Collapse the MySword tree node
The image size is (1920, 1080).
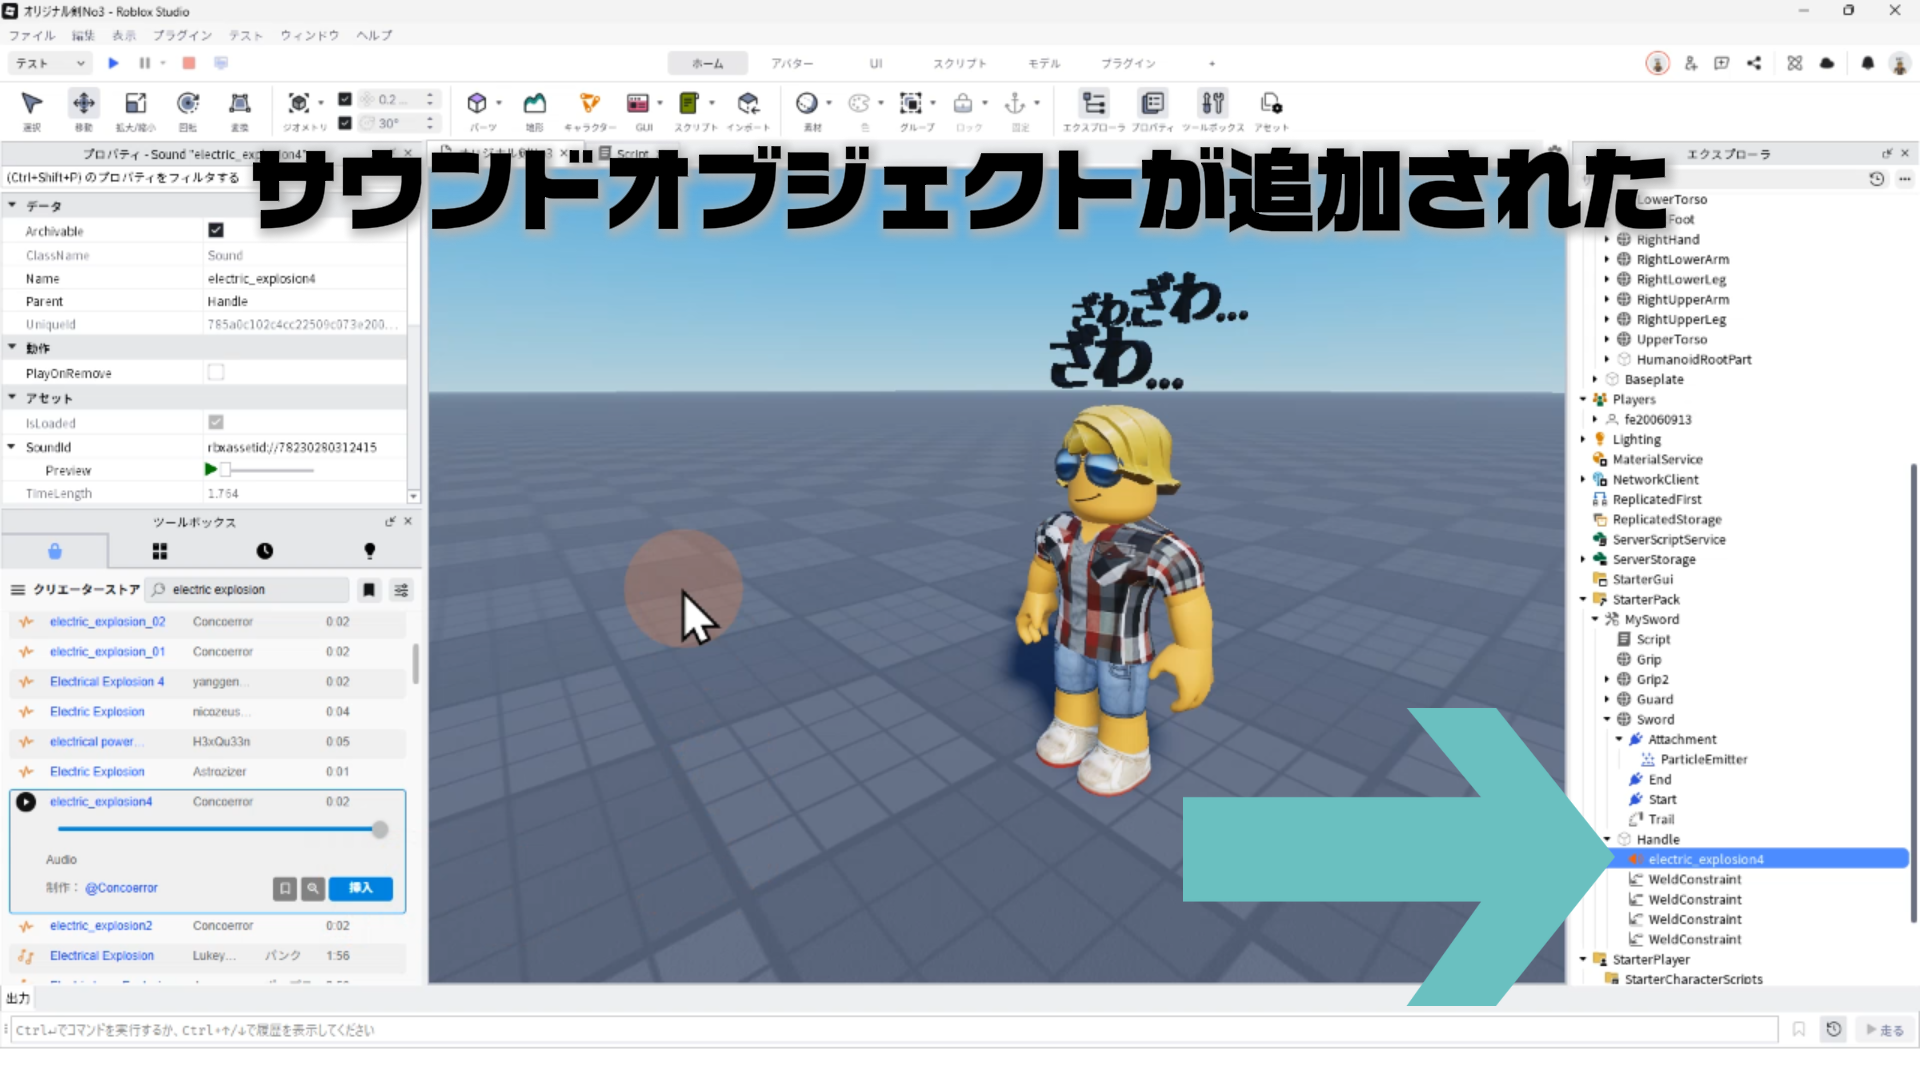(x=1595, y=619)
